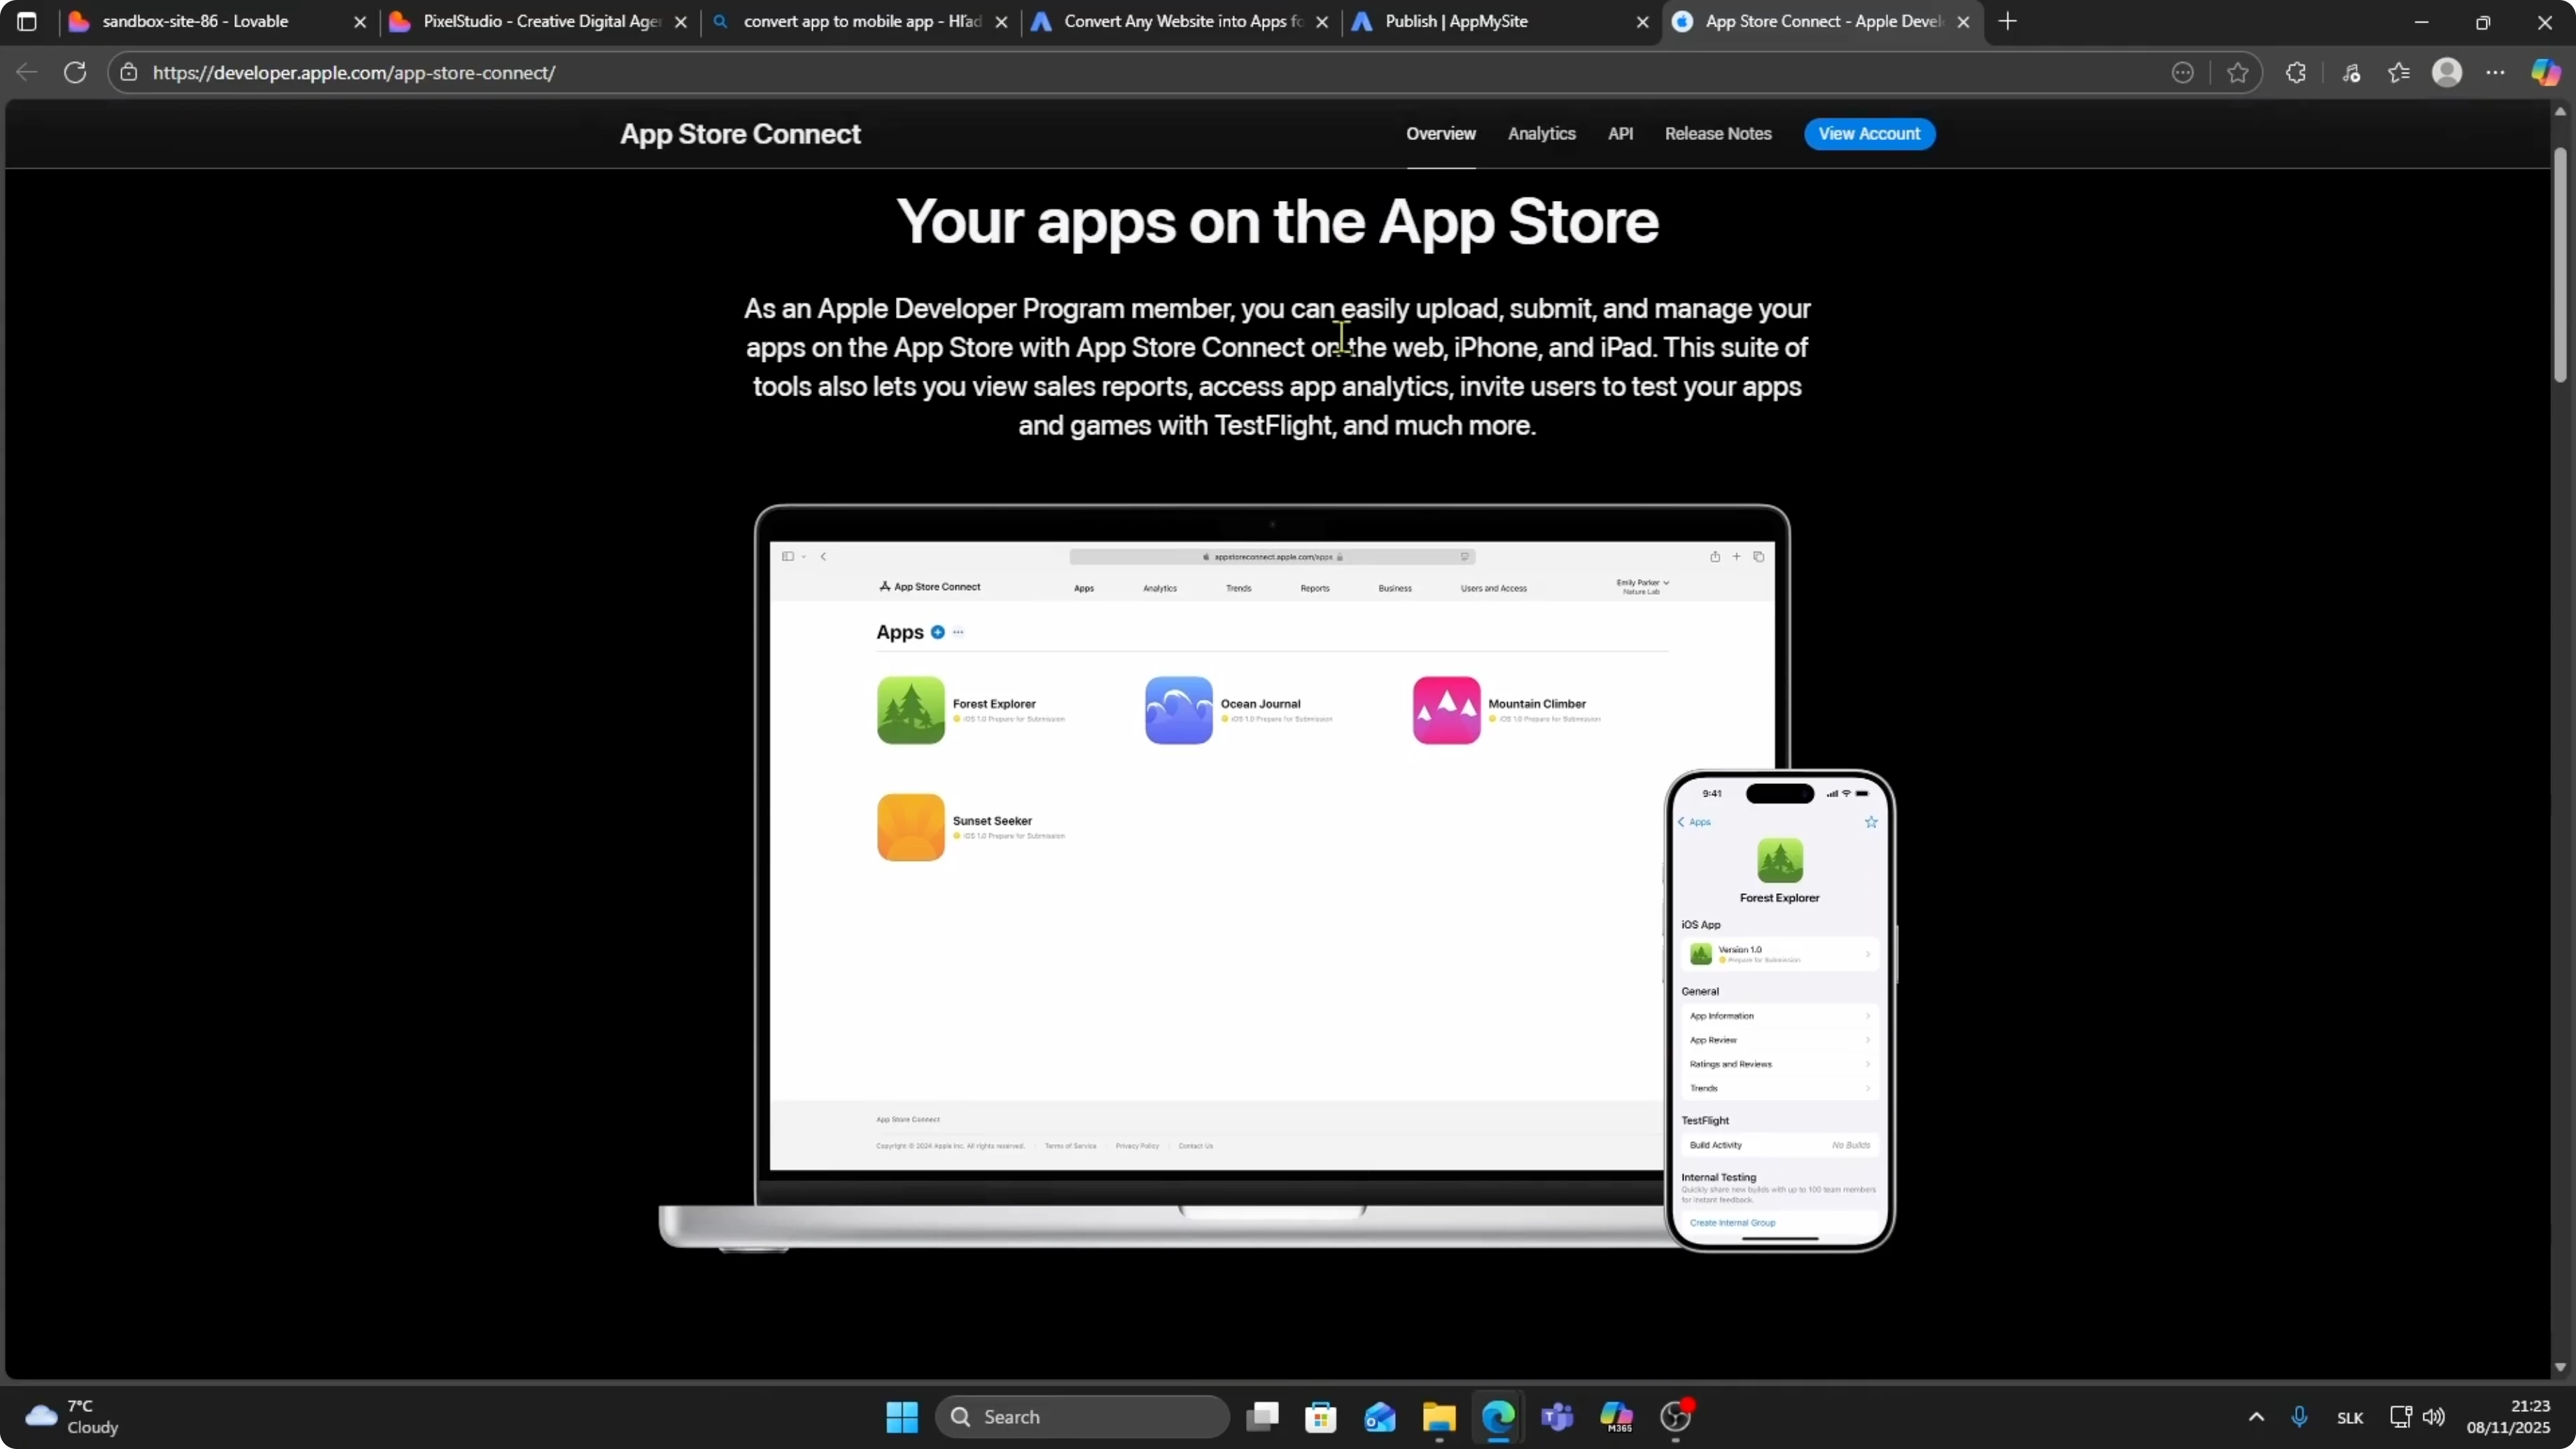This screenshot has height=1449, width=2576.
Task: Reload the current page
Action: pos(75,72)
